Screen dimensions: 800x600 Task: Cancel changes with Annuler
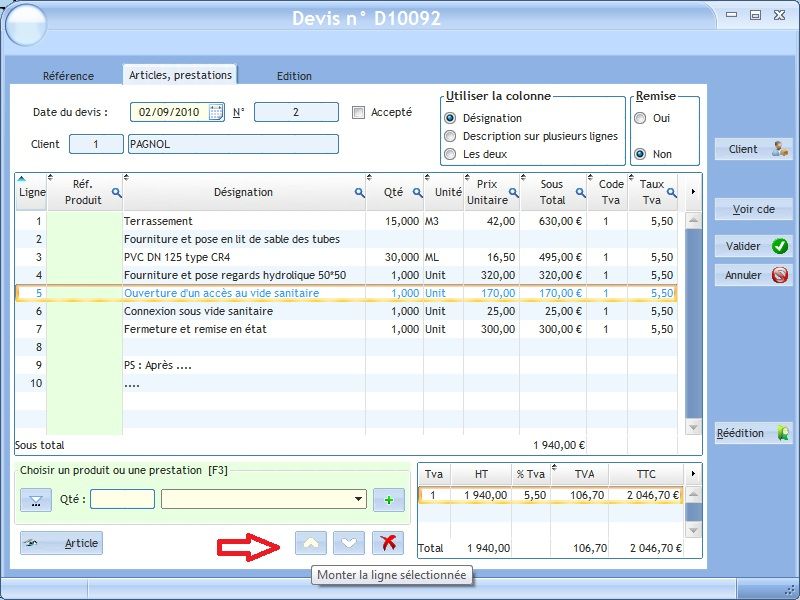pos(754,275)
